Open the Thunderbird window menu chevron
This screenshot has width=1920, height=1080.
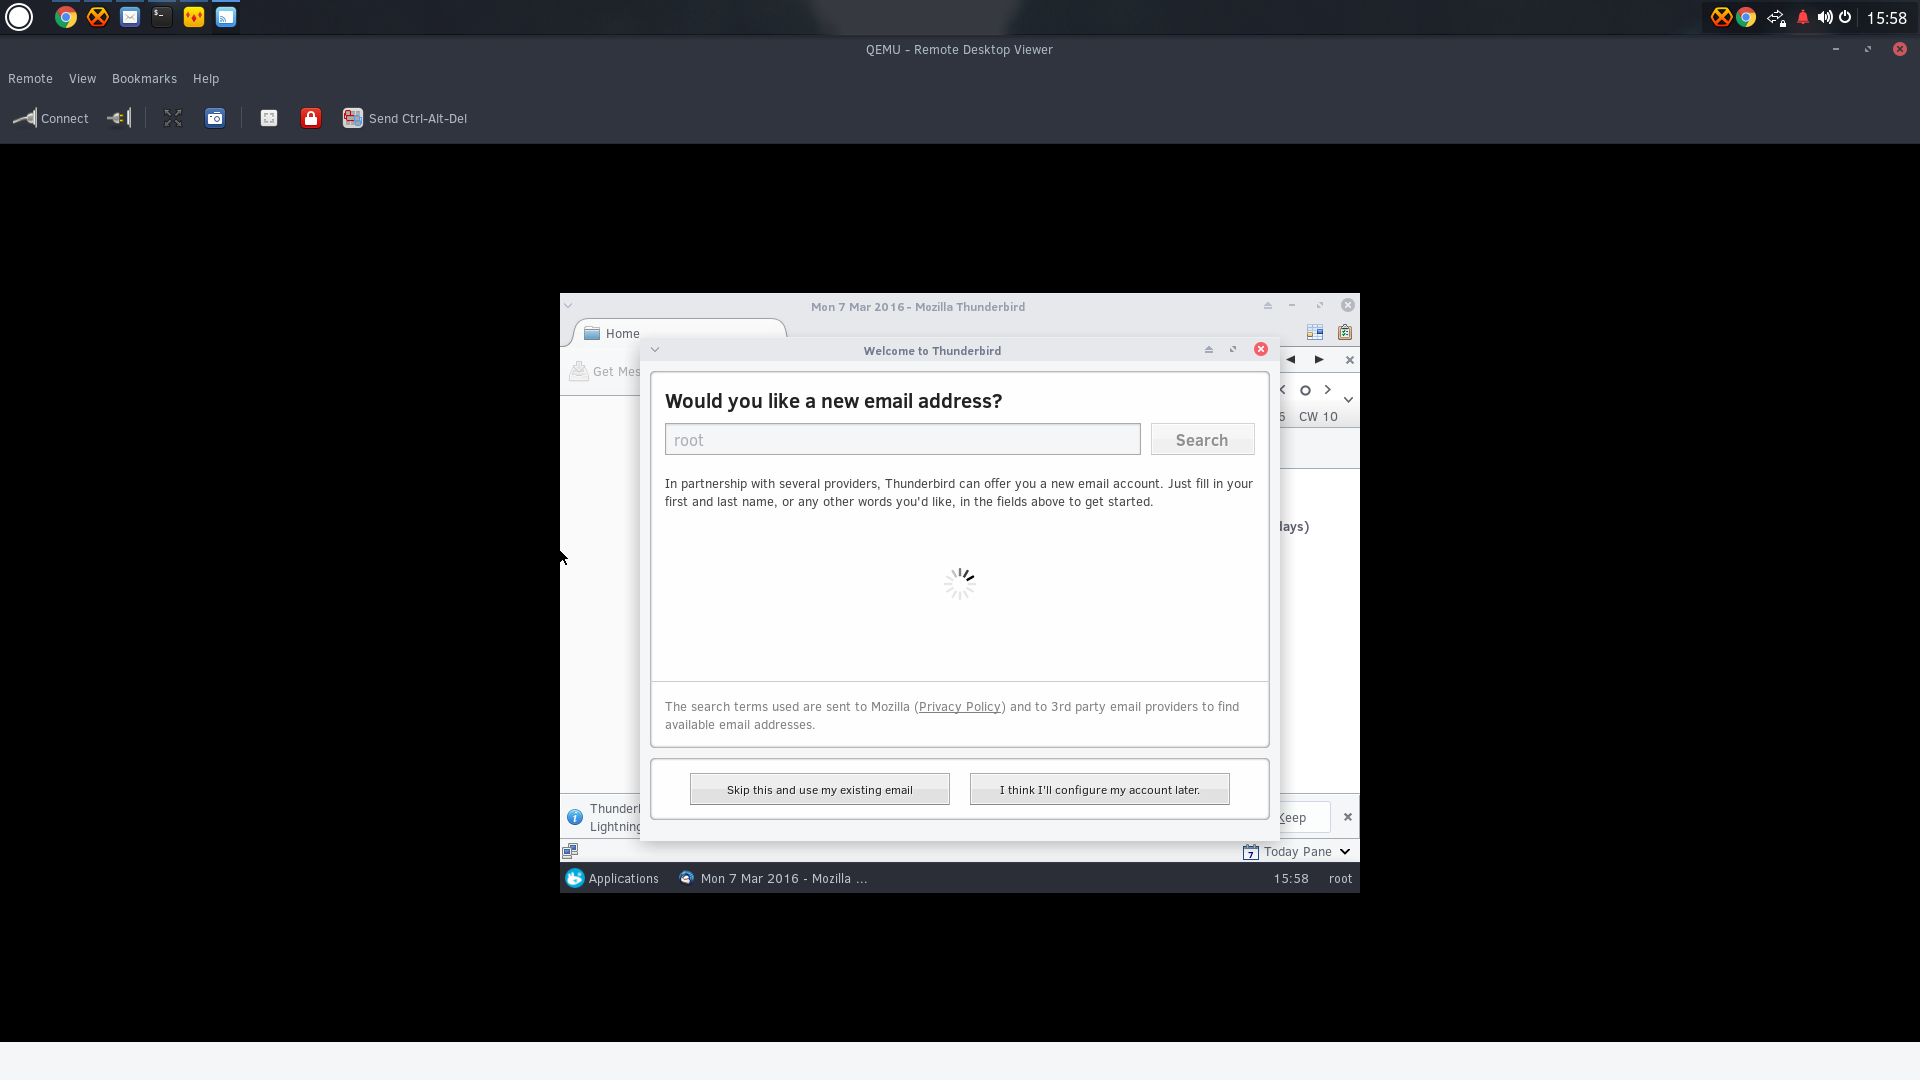click(568, 306)
